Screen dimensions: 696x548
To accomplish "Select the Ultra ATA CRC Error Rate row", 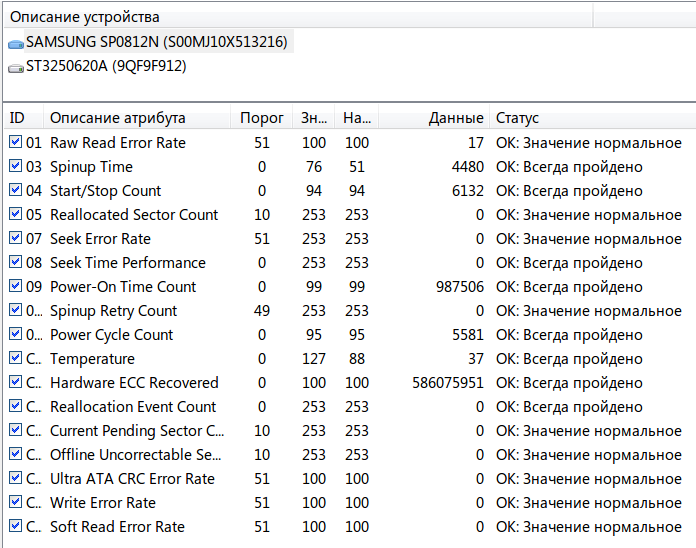I will pos(132,479).
